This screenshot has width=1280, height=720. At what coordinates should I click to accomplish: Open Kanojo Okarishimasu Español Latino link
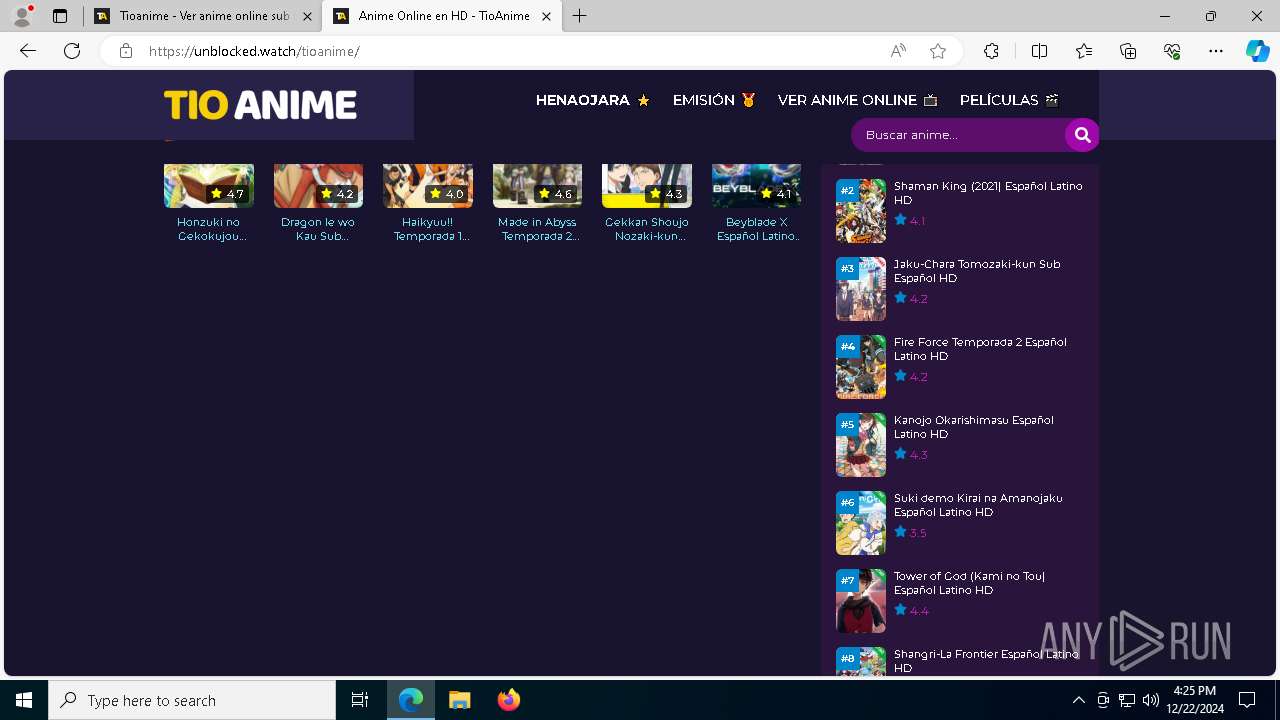tap(974, 427)
